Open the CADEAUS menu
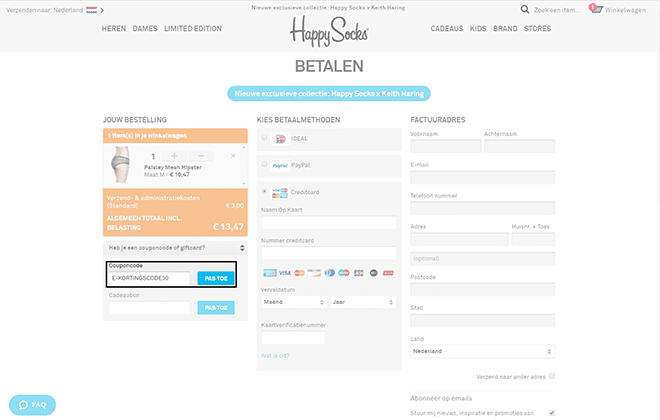Viewport: 660px width, 420px height. (x=447, y=29)
